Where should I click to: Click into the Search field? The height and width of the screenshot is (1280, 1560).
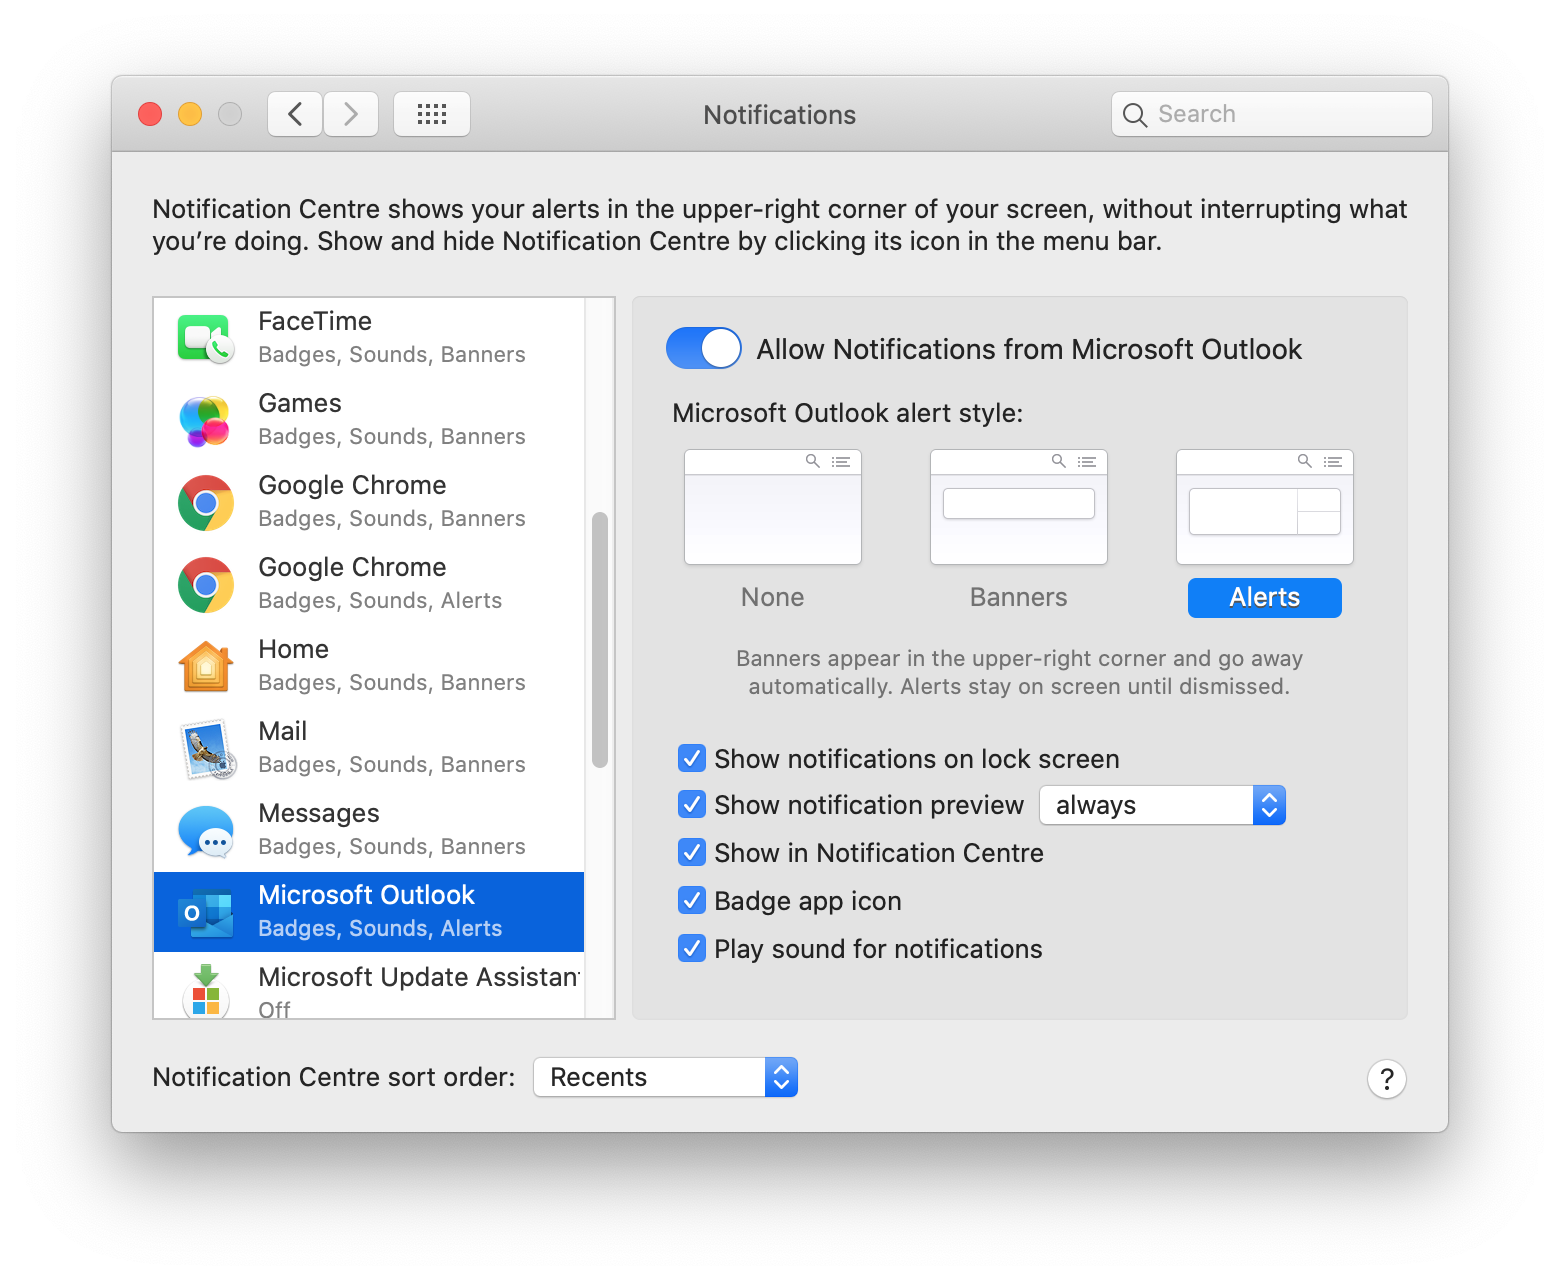(x=1272, y=114)
